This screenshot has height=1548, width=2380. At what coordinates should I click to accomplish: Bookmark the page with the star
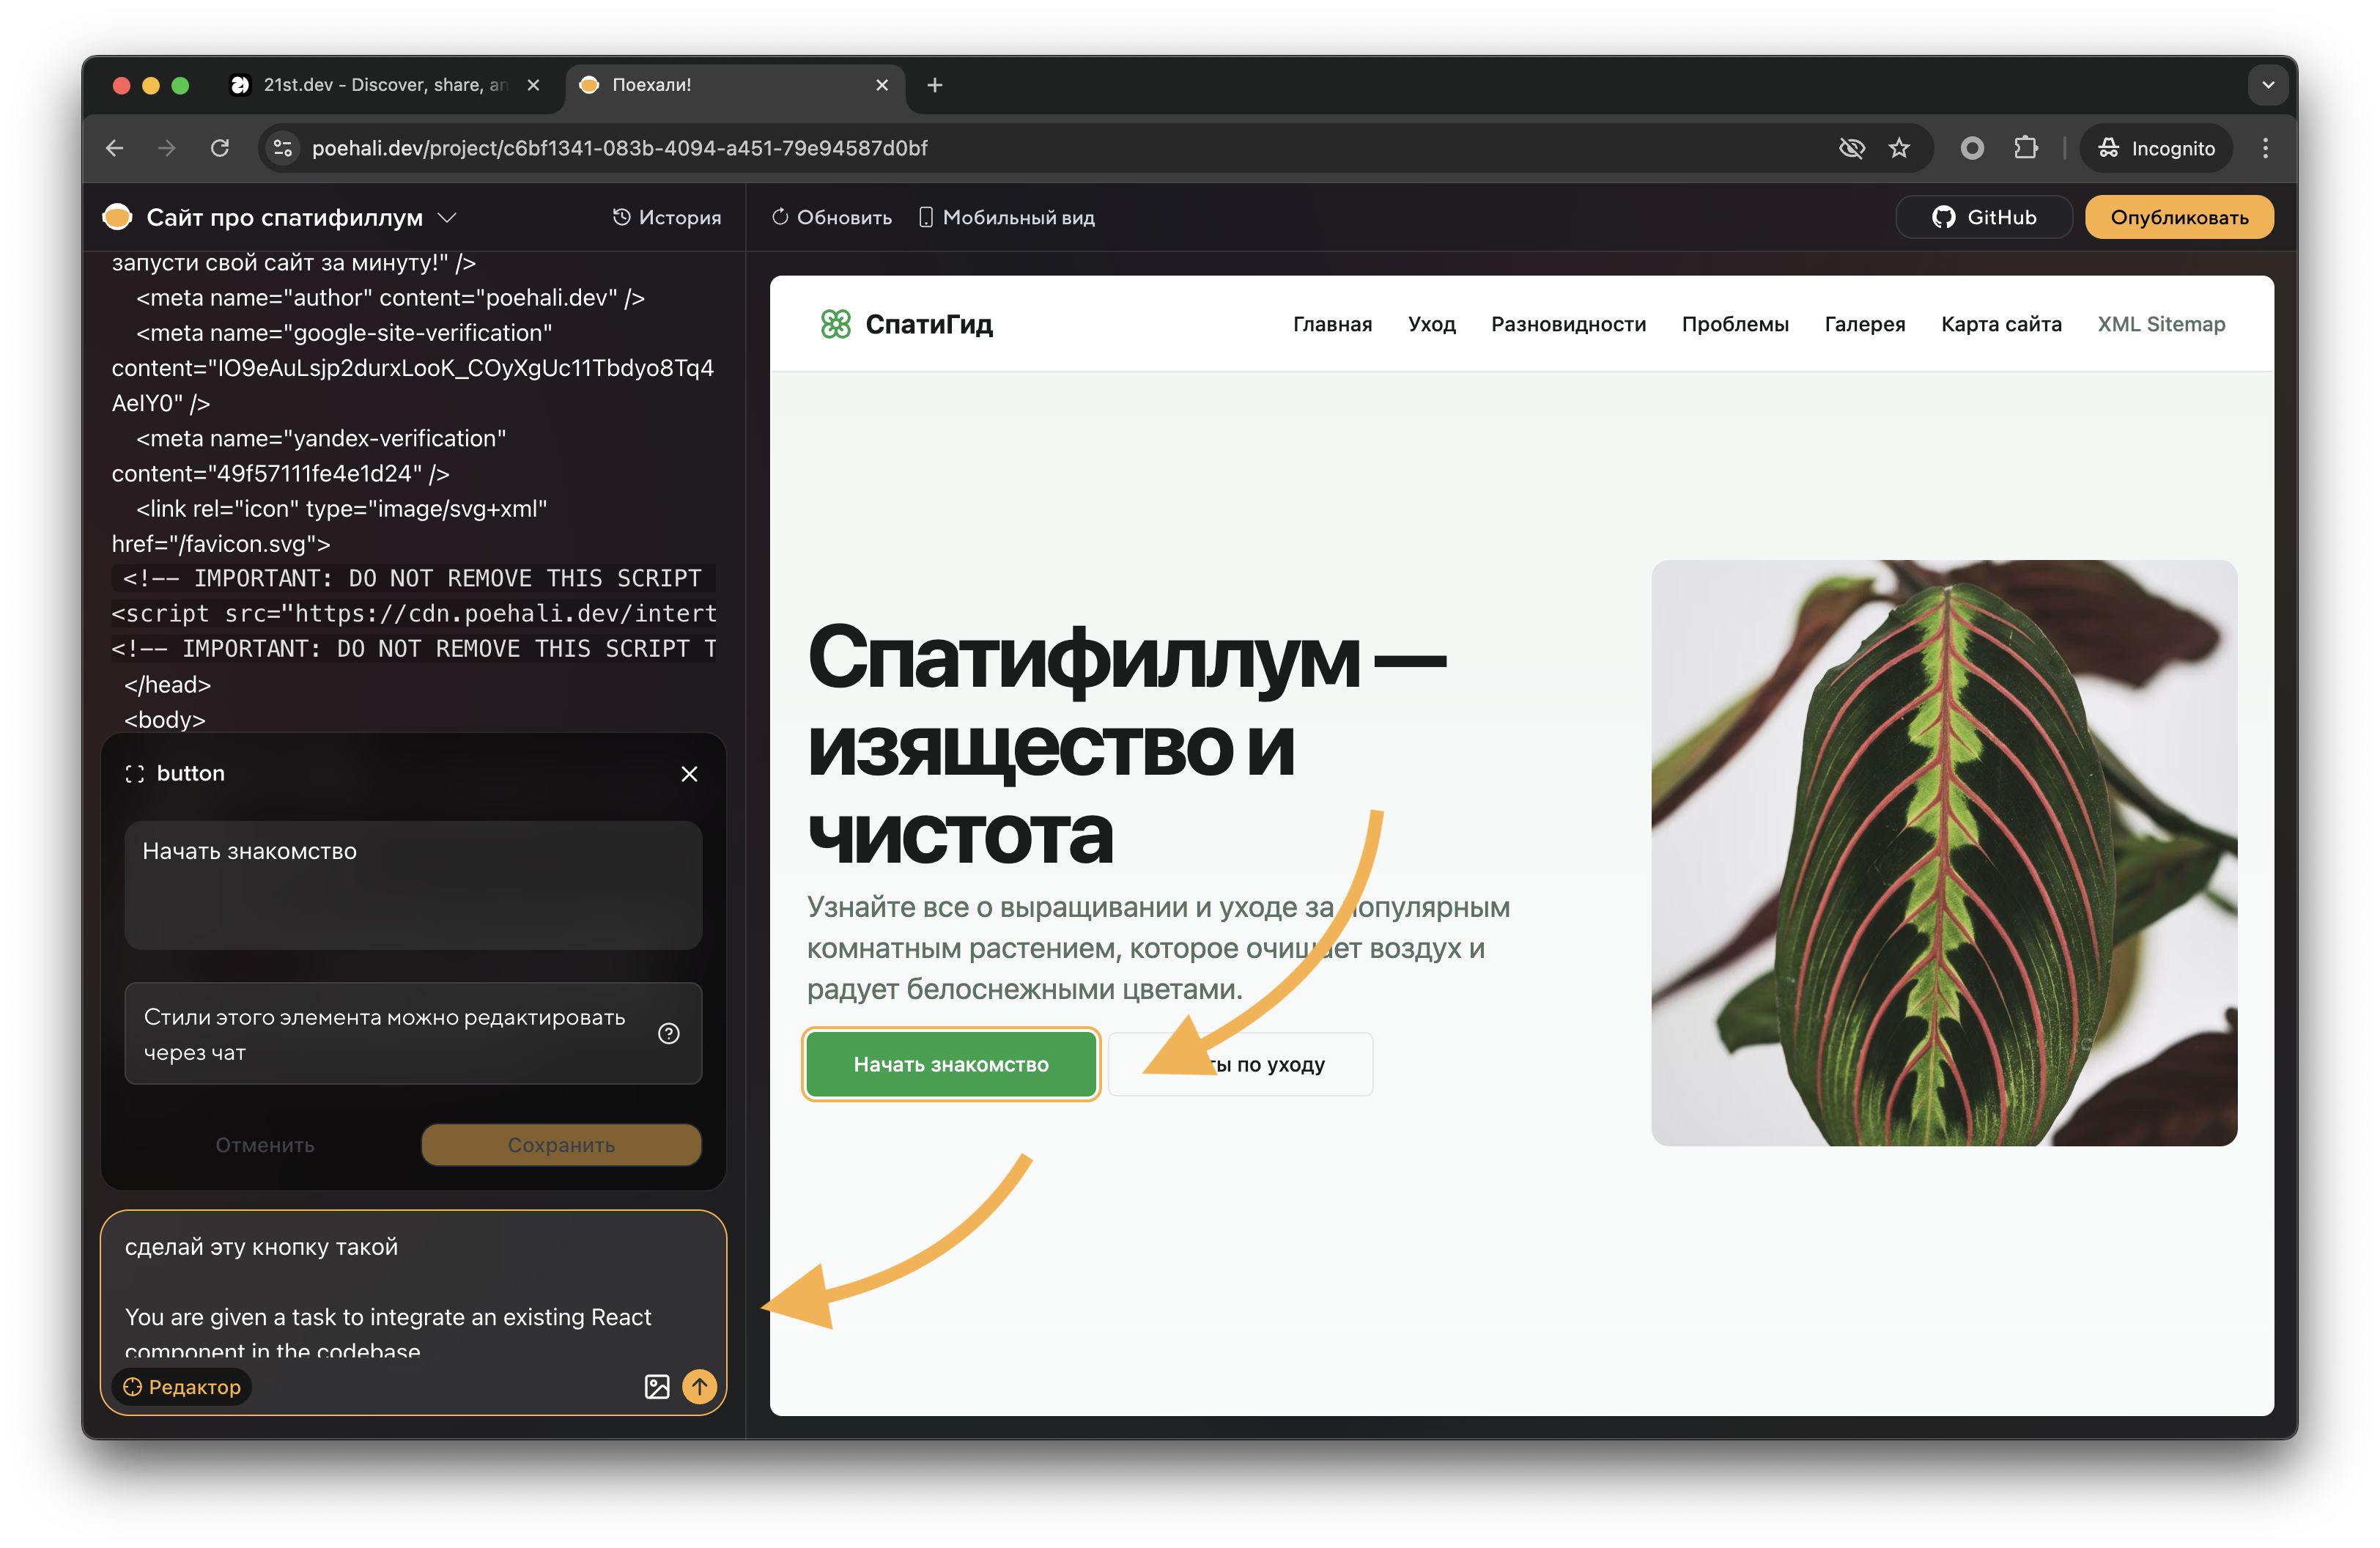pyautogui.click(x=1899, y=147)
